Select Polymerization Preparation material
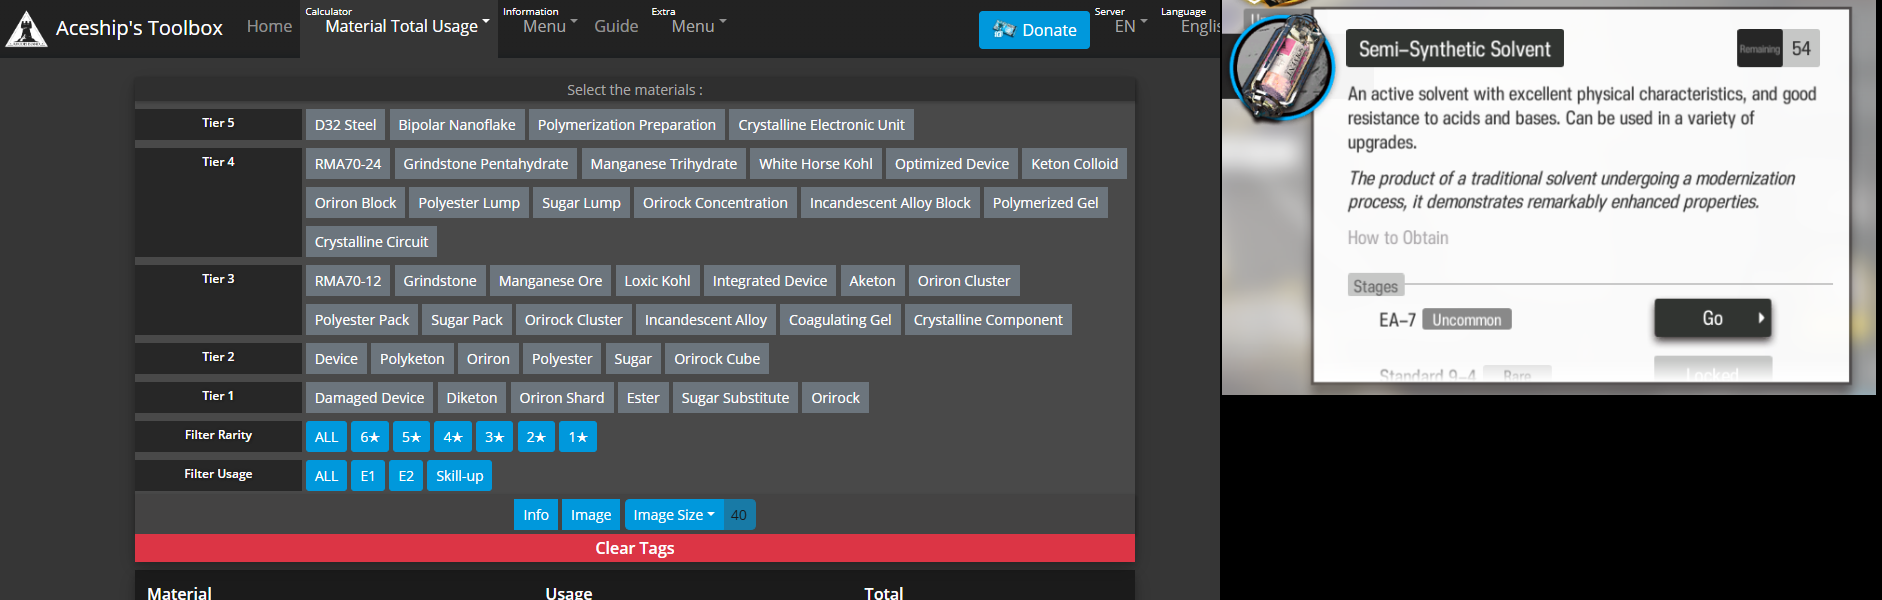The image size is (1882, 600). [x=627, y=125]
